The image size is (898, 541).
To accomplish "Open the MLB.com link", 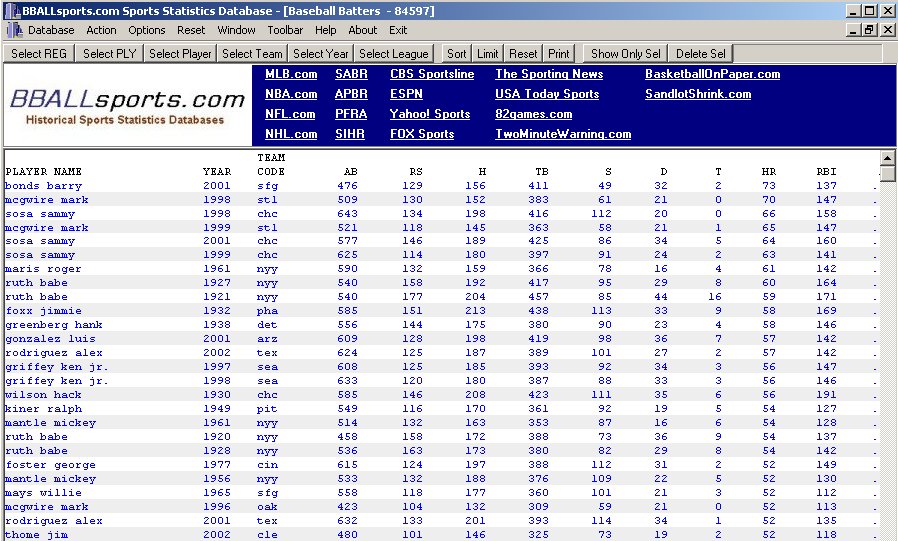I will [x=291, y=74].
